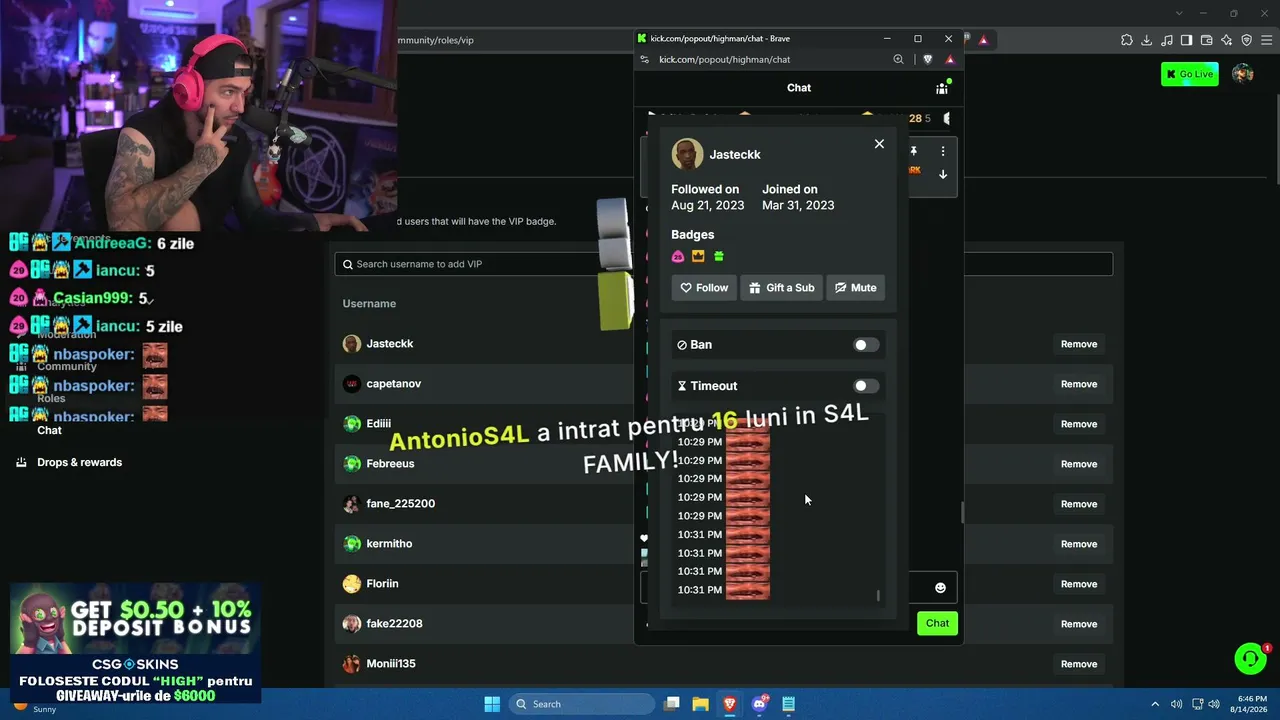The width and height of the screenshot is (1280, 720).
Task: Click the pink subscriber badge in user card
Action: (678, 257)
